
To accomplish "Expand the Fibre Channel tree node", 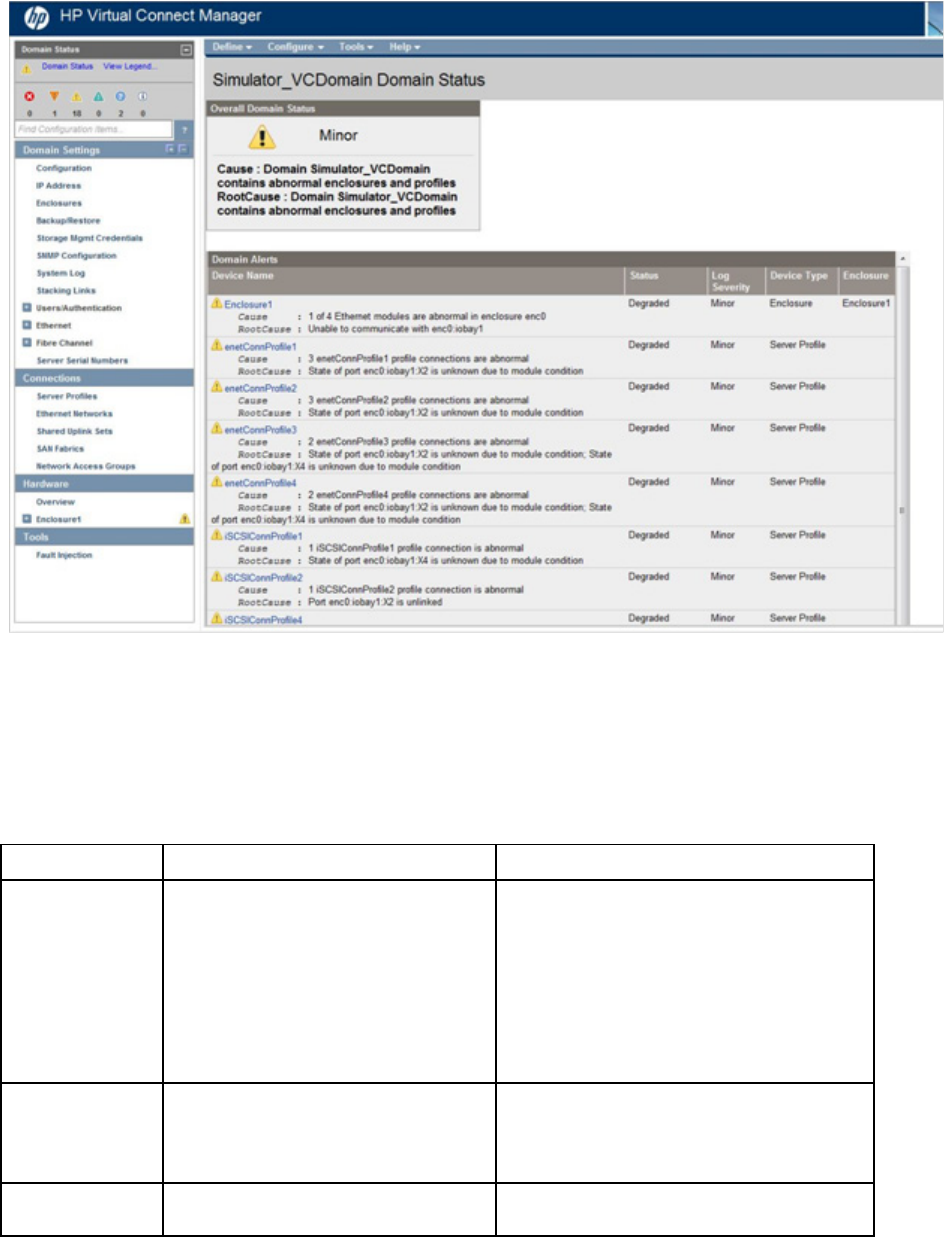I will click(x=27, y=343).
